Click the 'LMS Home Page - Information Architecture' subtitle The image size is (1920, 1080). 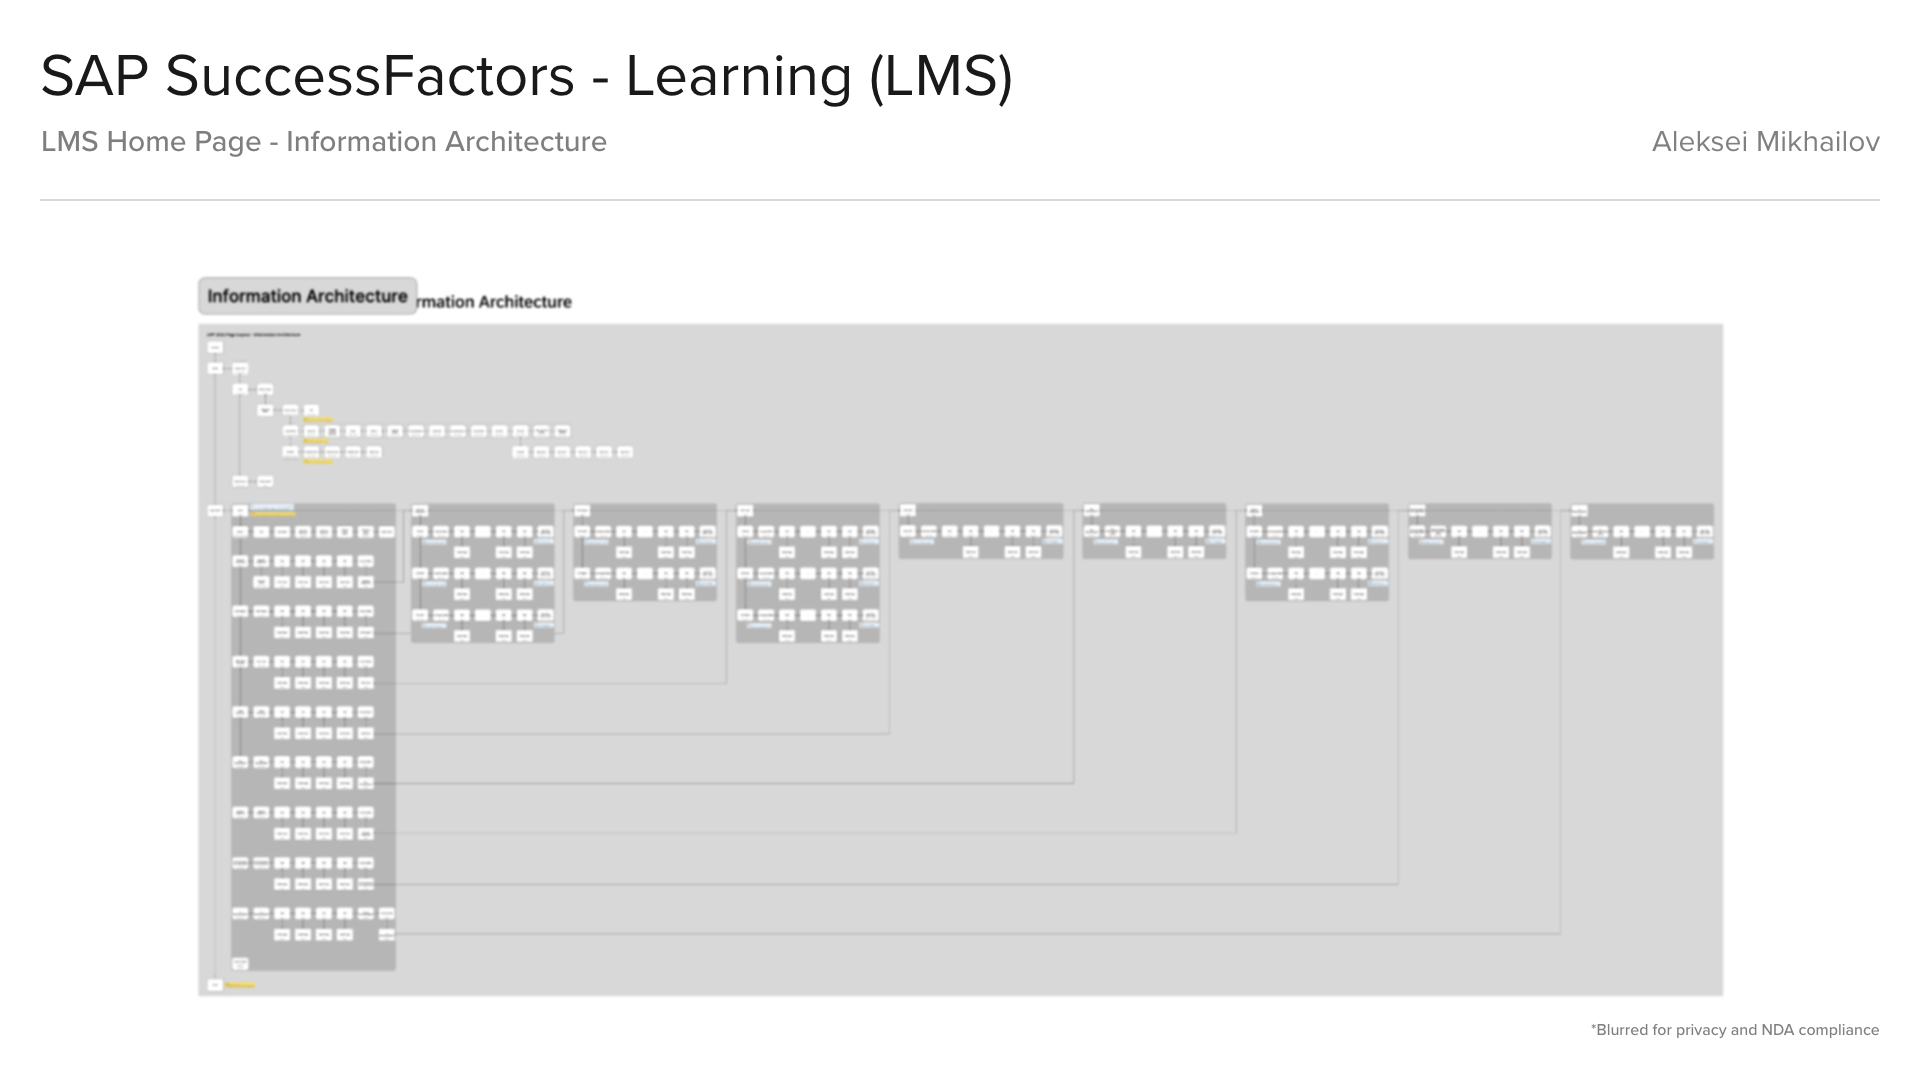324,142
